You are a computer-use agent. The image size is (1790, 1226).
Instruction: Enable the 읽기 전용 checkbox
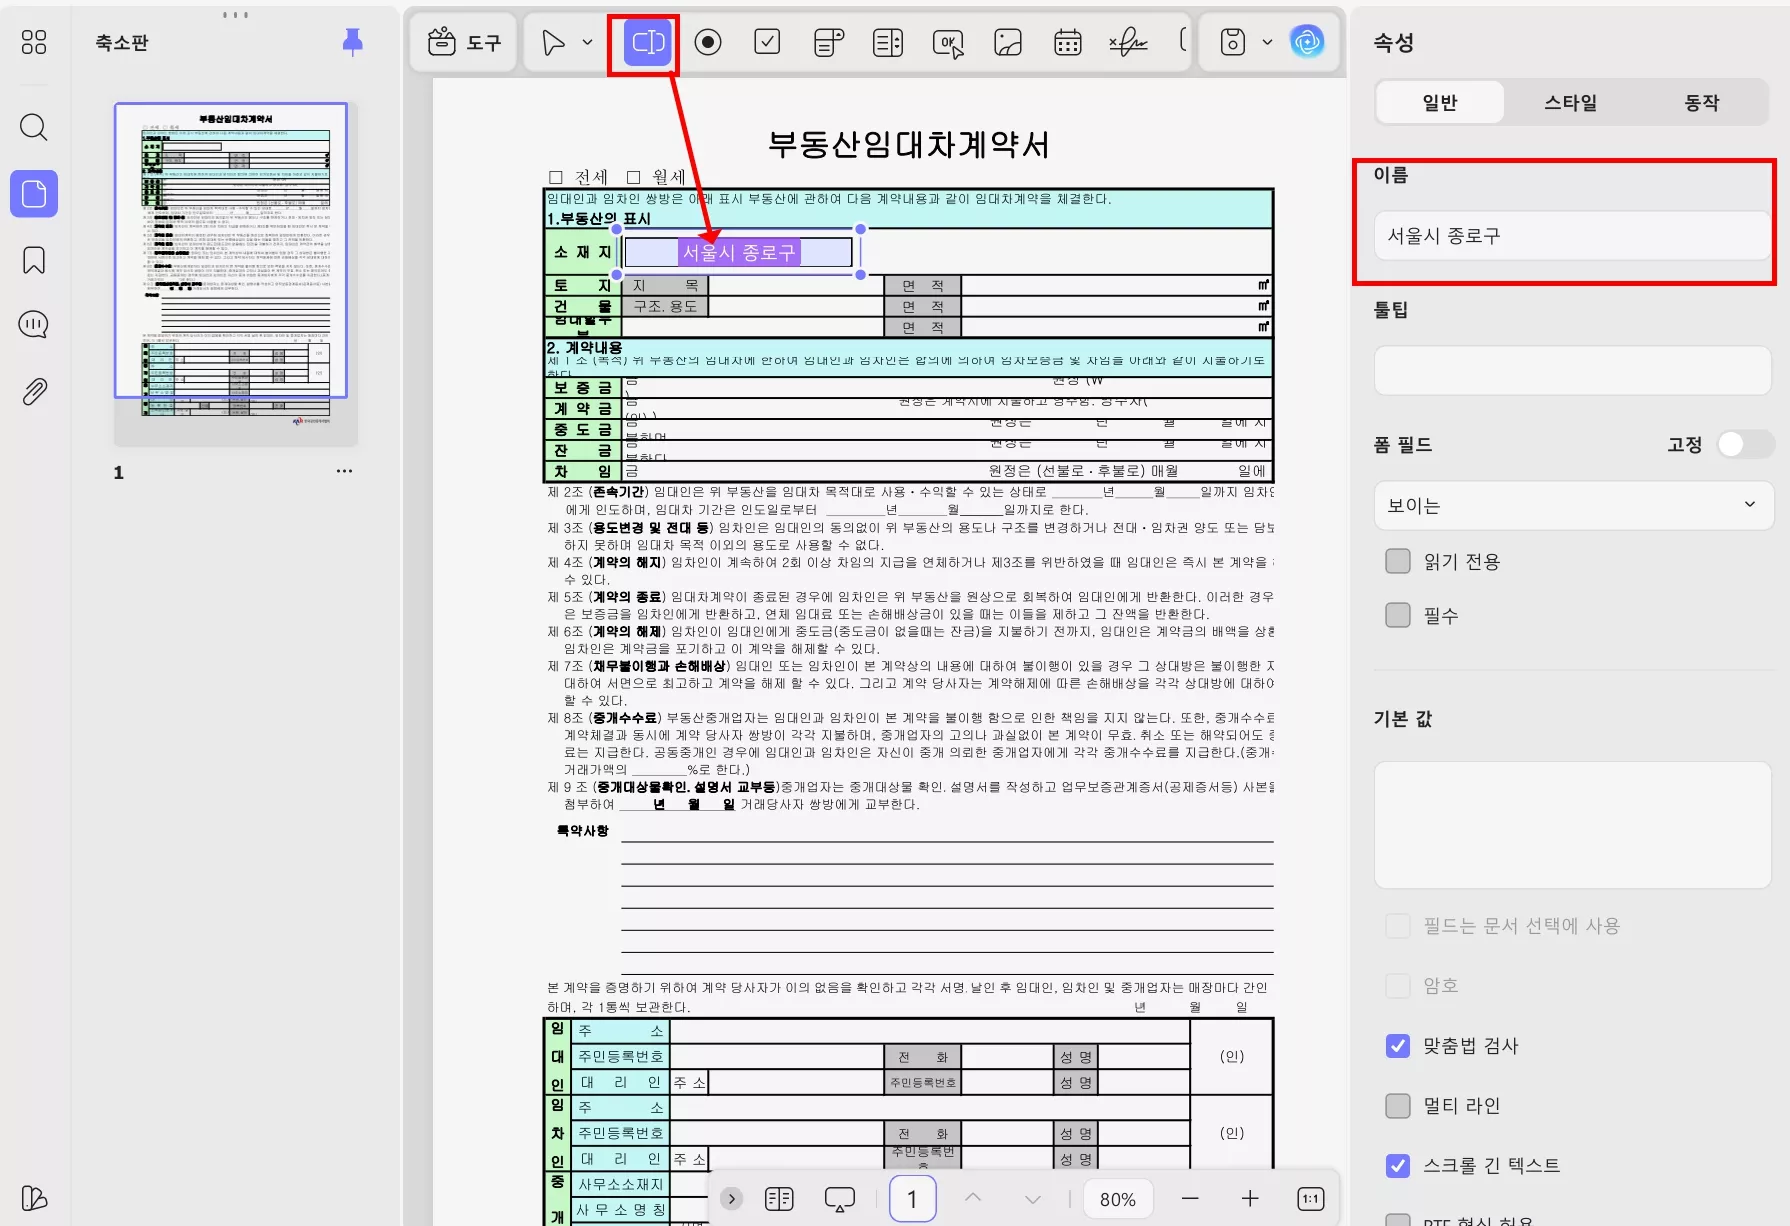(x=1397, y=561)
